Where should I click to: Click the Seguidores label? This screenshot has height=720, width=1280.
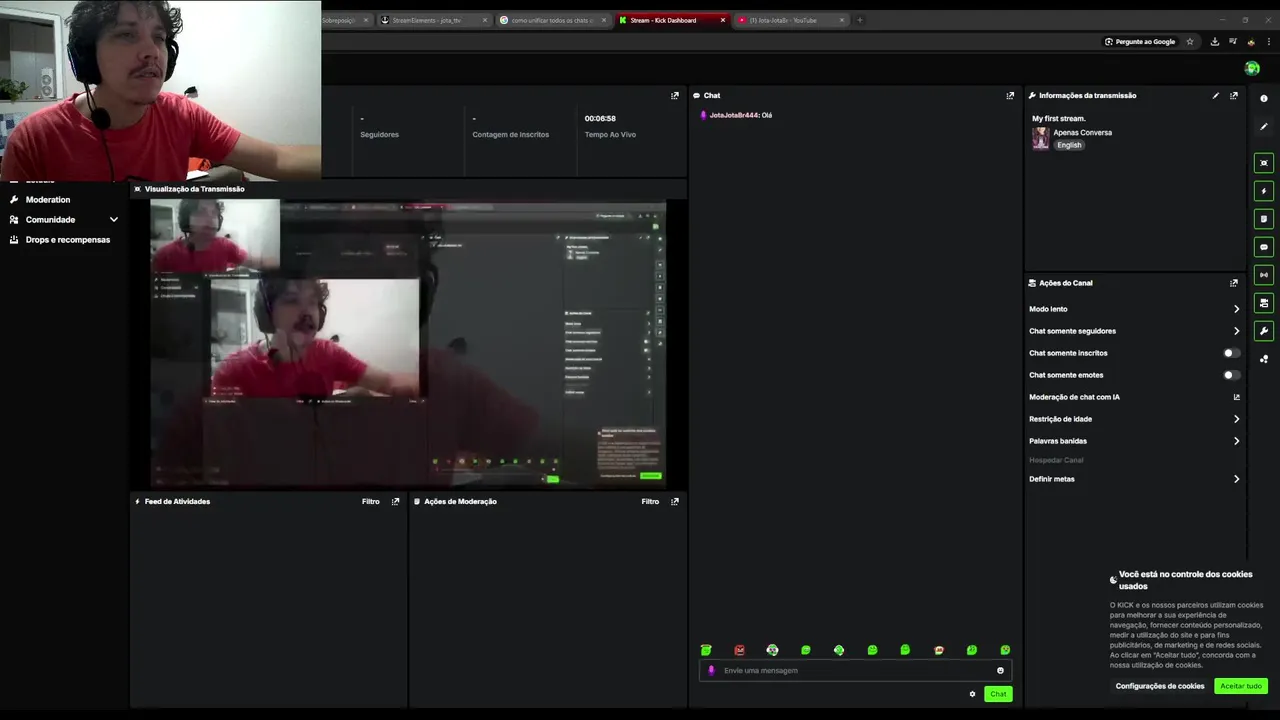[380, 135]
